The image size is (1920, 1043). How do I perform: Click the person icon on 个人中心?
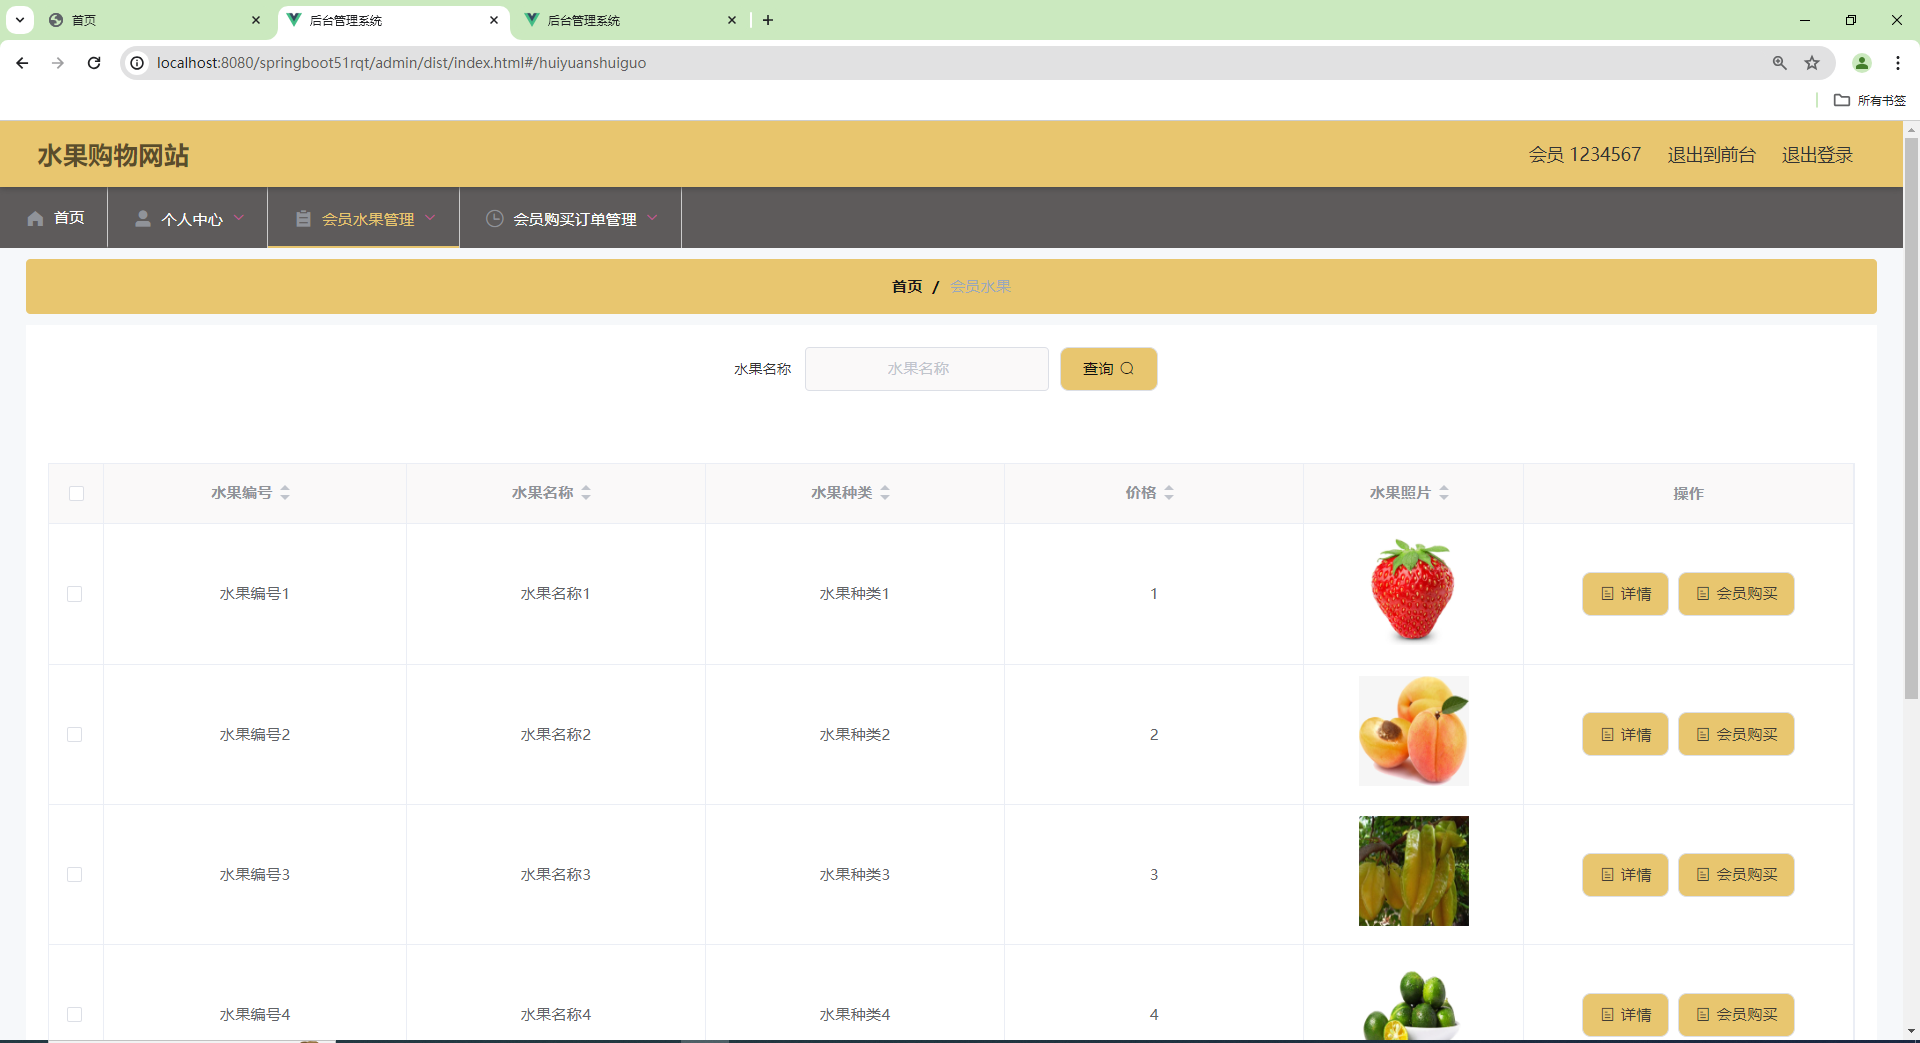pyautogui.click(x=143, y=219)
